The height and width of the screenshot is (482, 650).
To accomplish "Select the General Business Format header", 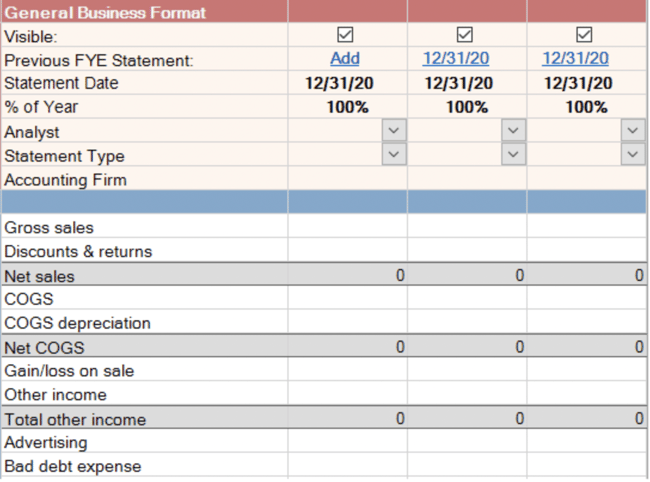I will (x=105, y=13).
